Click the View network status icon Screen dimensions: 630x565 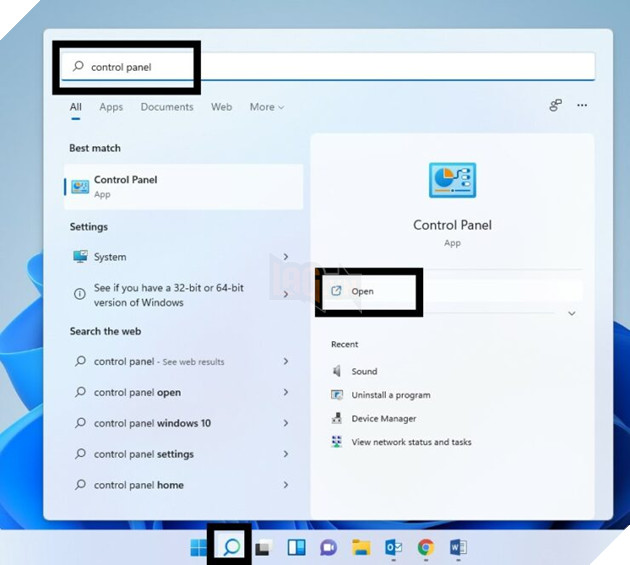point(337,442)
